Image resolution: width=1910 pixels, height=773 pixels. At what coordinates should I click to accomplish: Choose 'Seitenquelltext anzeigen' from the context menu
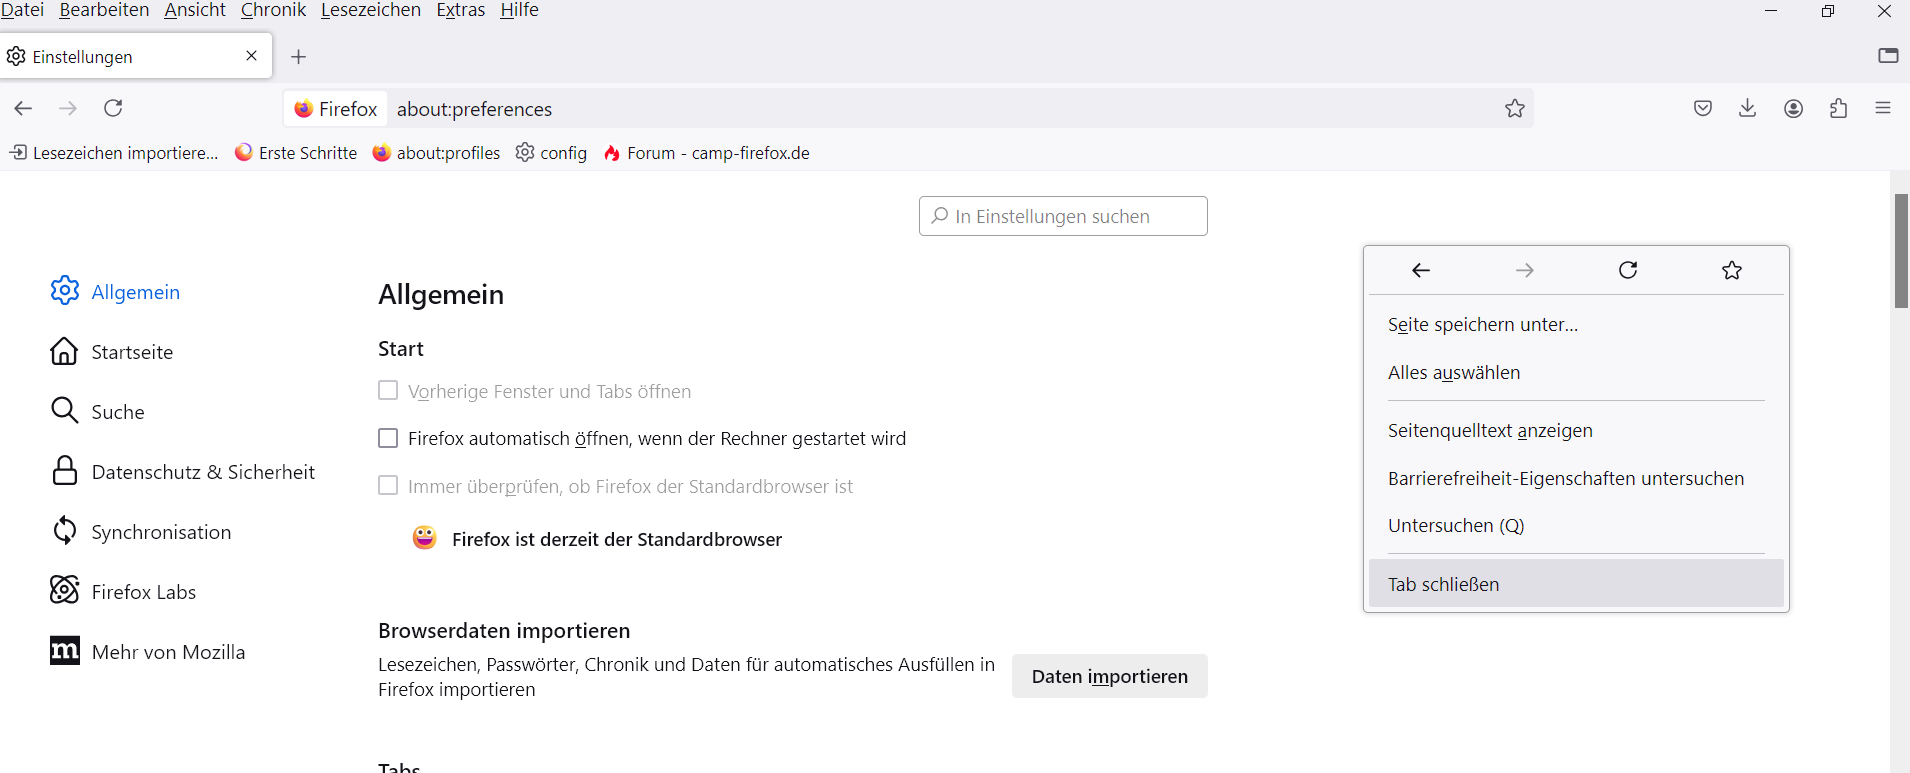pyautogui.click(x=1490, y=431)
